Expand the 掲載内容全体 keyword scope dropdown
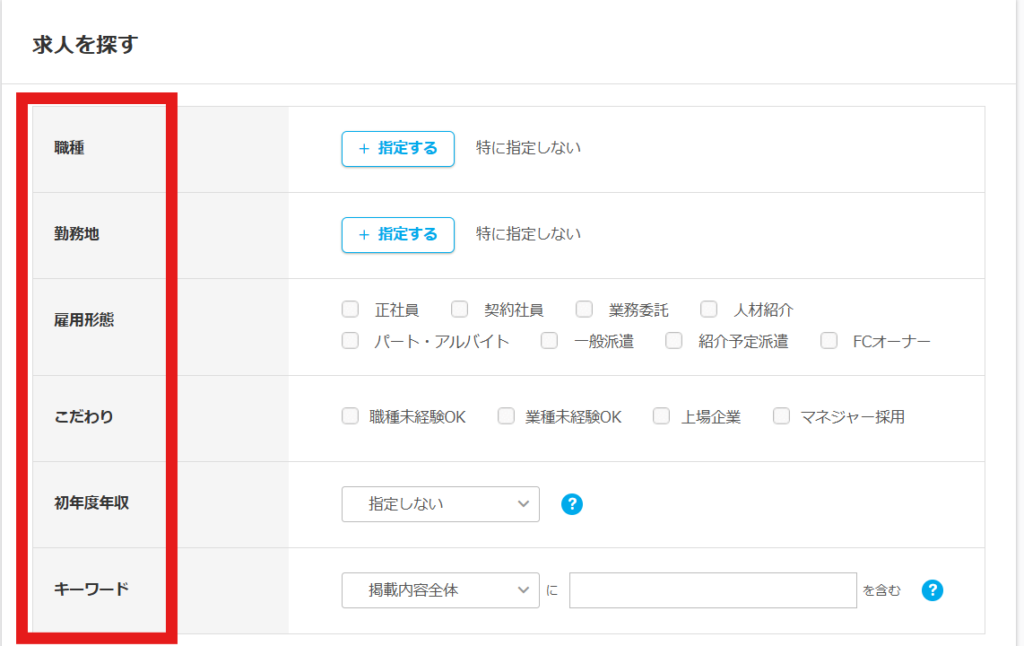Image resolution: width=1024 pixels, height=646 pixels. click(x=440, y=590)
